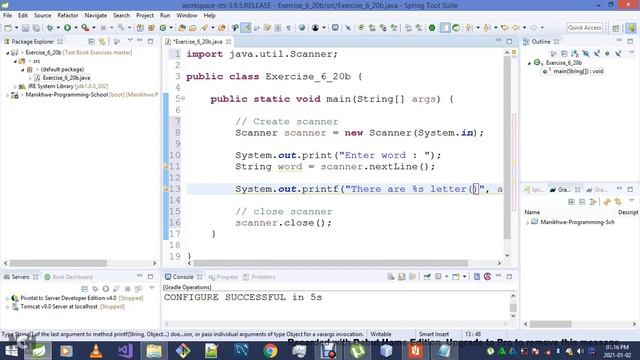Image resolution: width=640 pixels, height=360 pixels.
Task: Click the warning marker on line 11
Action: [x=166, y=167]
